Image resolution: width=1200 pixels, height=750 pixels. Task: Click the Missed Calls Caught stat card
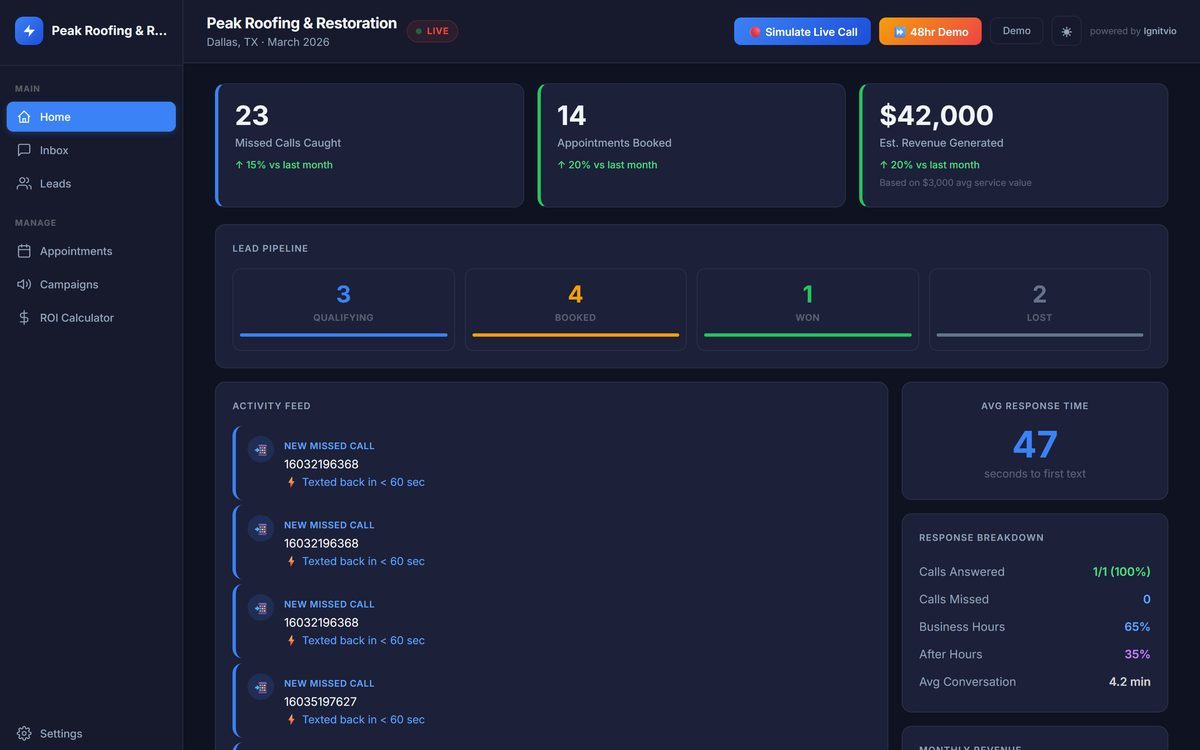(369, 145)
